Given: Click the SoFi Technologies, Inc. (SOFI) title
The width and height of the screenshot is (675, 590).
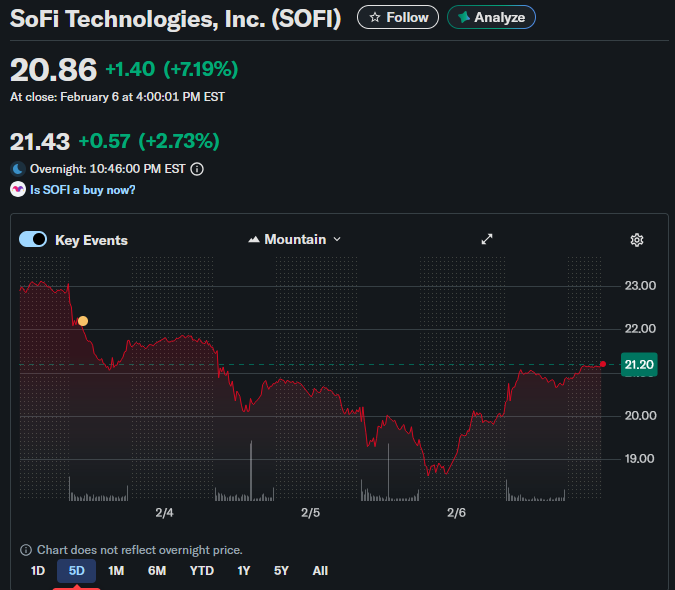Looking at the screenshot, I should point(175,19).
